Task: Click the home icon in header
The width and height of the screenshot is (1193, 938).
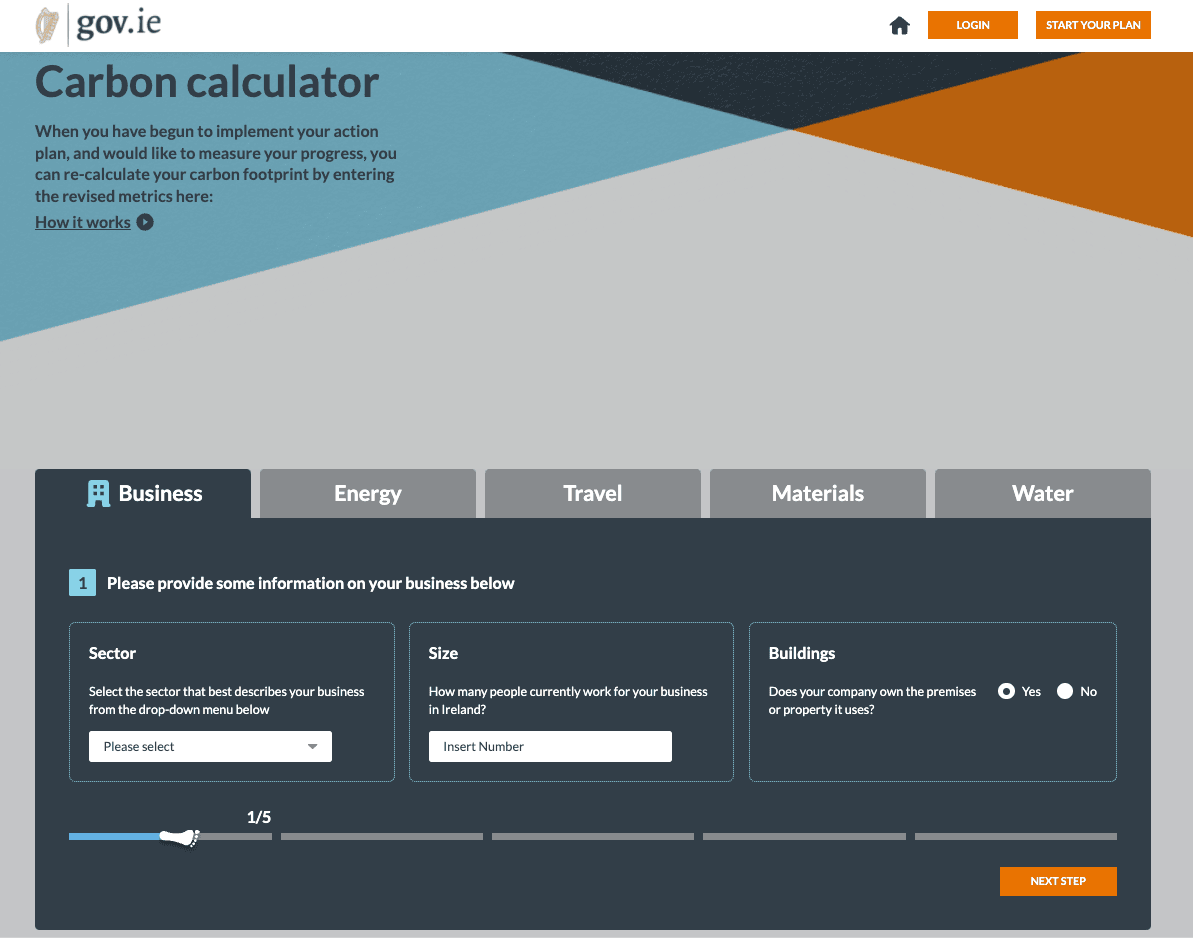Action: click(x=899, y=26)
